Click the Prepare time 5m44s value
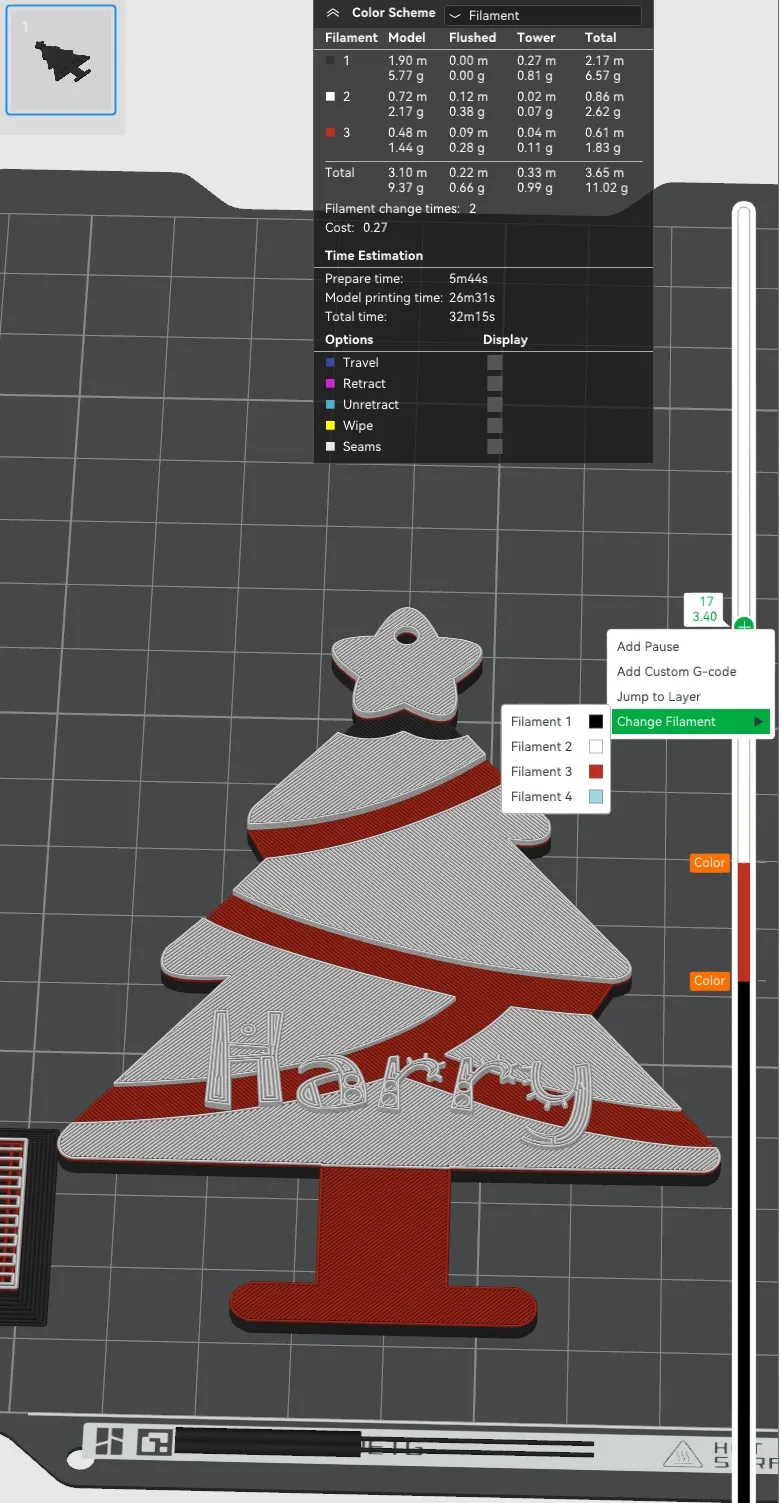 (468, 279)
